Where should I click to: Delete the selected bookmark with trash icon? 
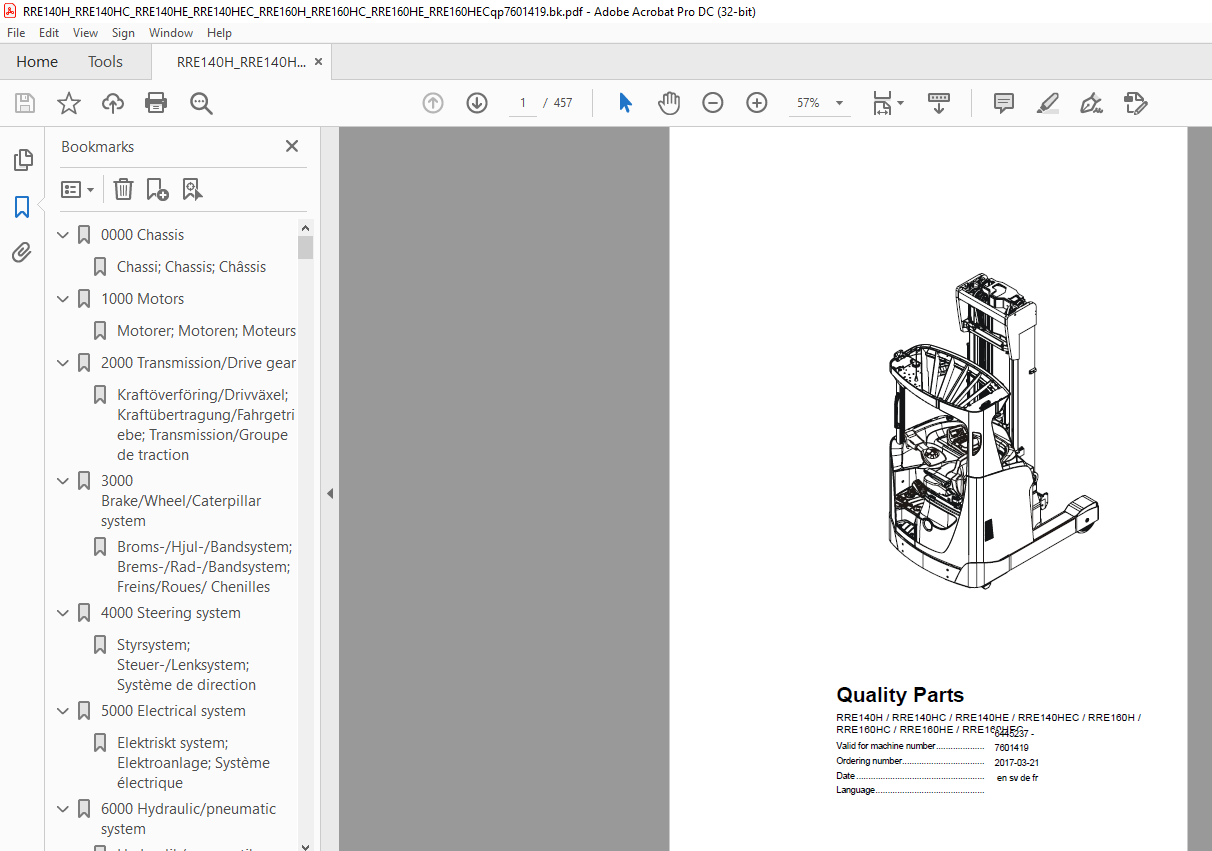[x=123, y=189]
